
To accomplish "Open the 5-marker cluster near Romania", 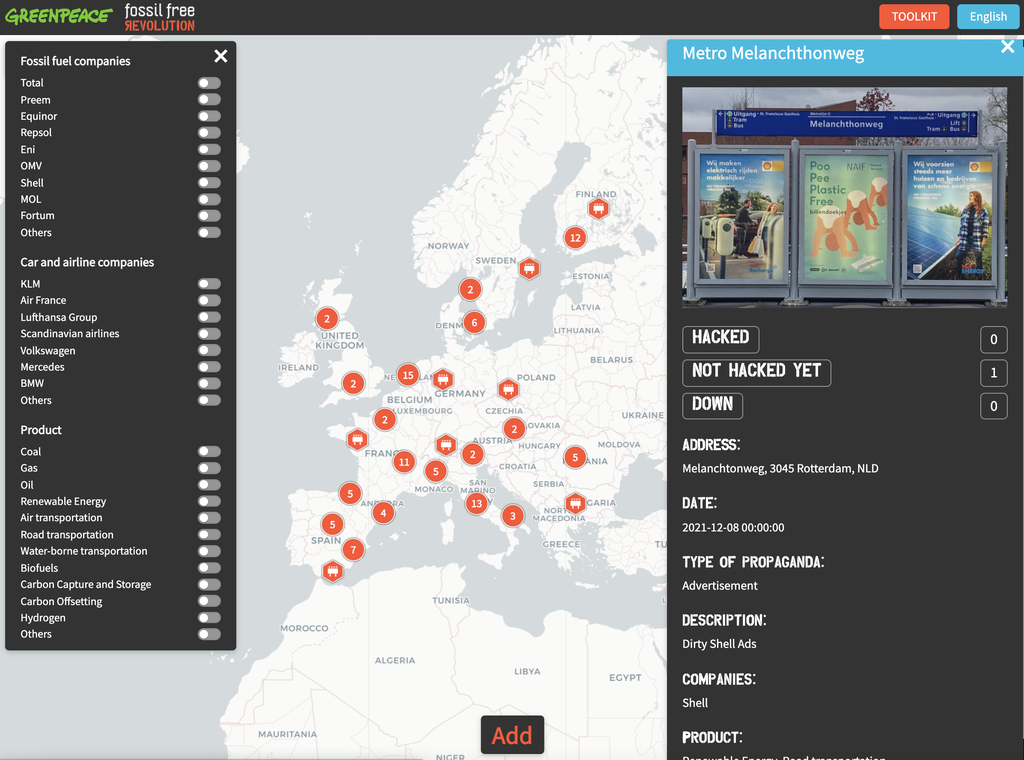I will pyautogui.click(x=575, y=457).
